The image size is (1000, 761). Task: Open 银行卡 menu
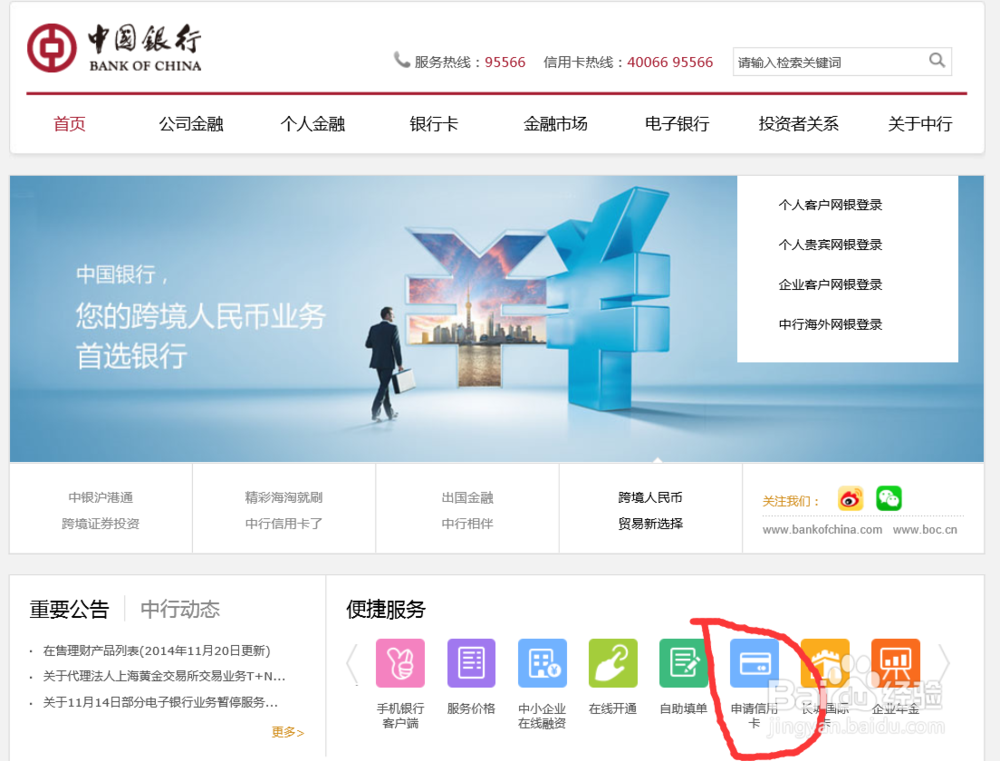(434, 124)
